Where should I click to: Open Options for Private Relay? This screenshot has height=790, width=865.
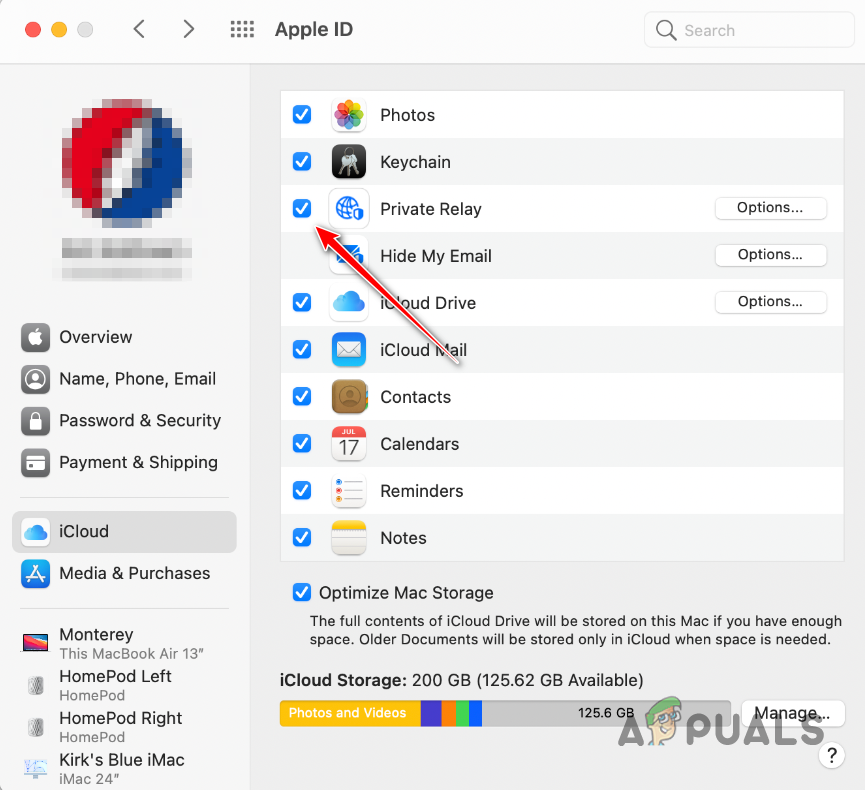click(770, 208)
